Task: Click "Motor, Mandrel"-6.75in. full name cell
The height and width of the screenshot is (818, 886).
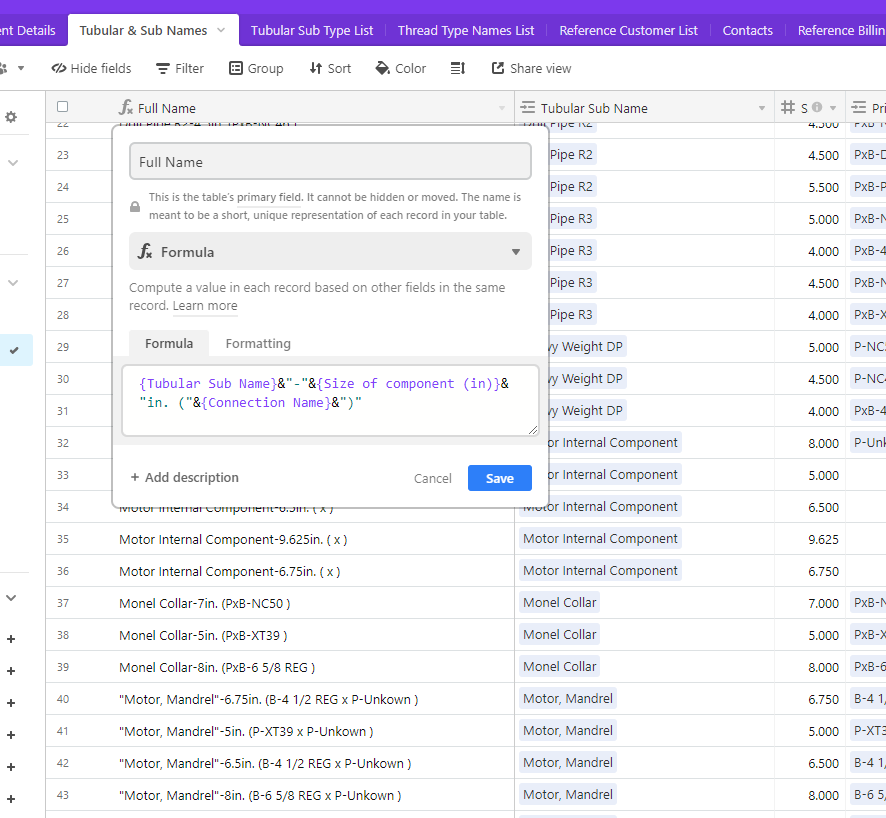Action: point(280,699)
